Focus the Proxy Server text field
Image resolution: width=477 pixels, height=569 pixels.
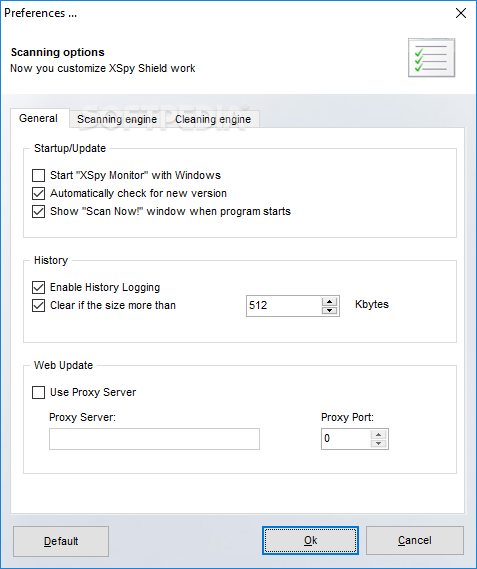154,439
